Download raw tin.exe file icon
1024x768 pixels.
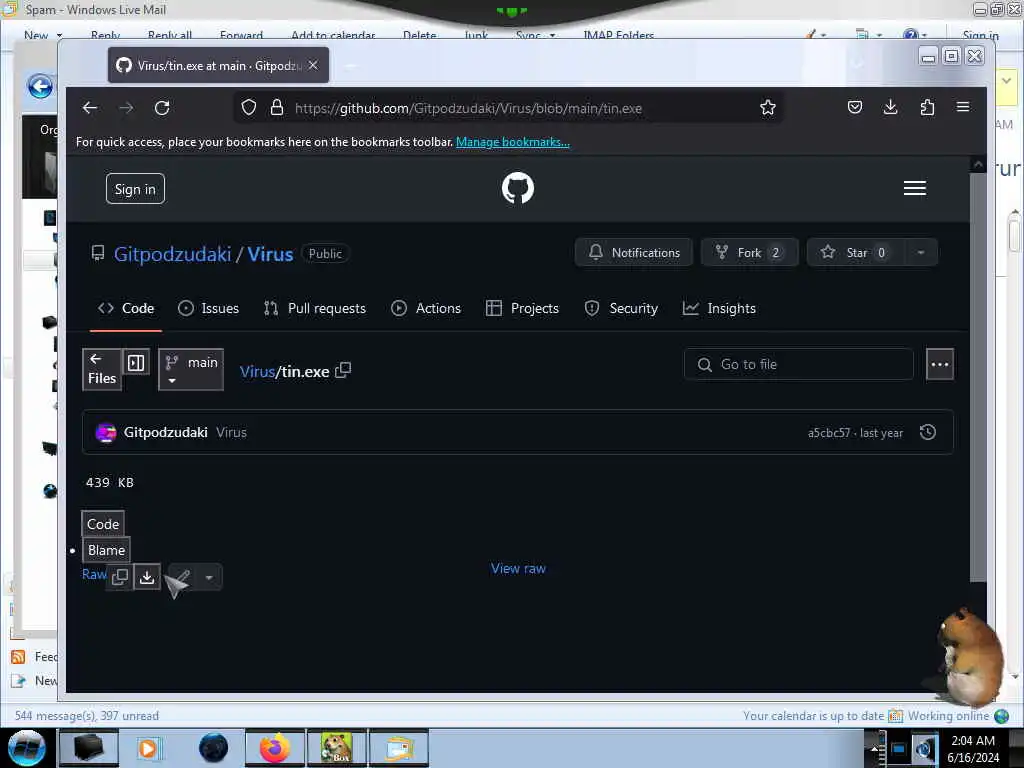coord(147,577)
